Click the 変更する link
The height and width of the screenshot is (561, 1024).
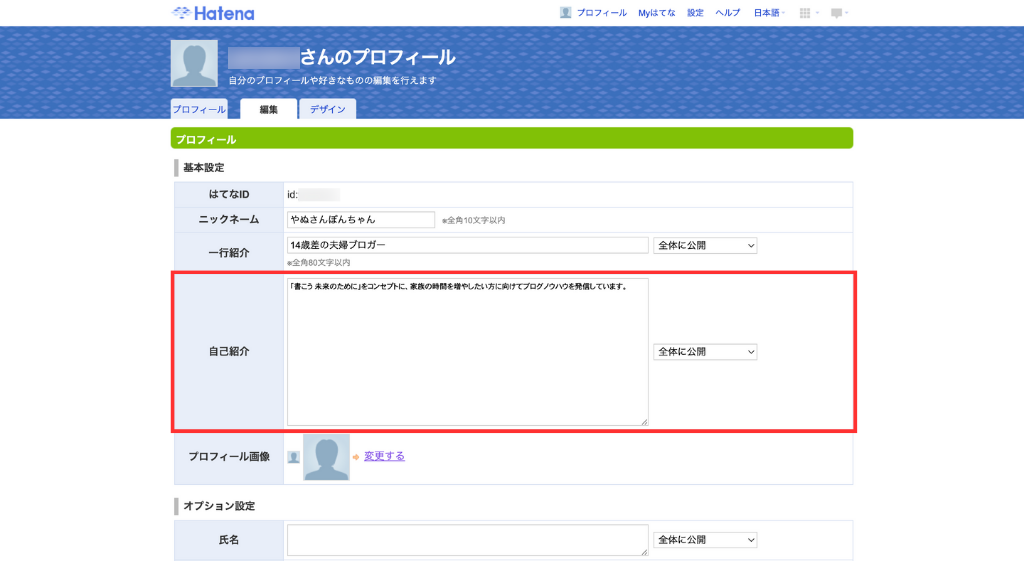[x=384, y=456]
